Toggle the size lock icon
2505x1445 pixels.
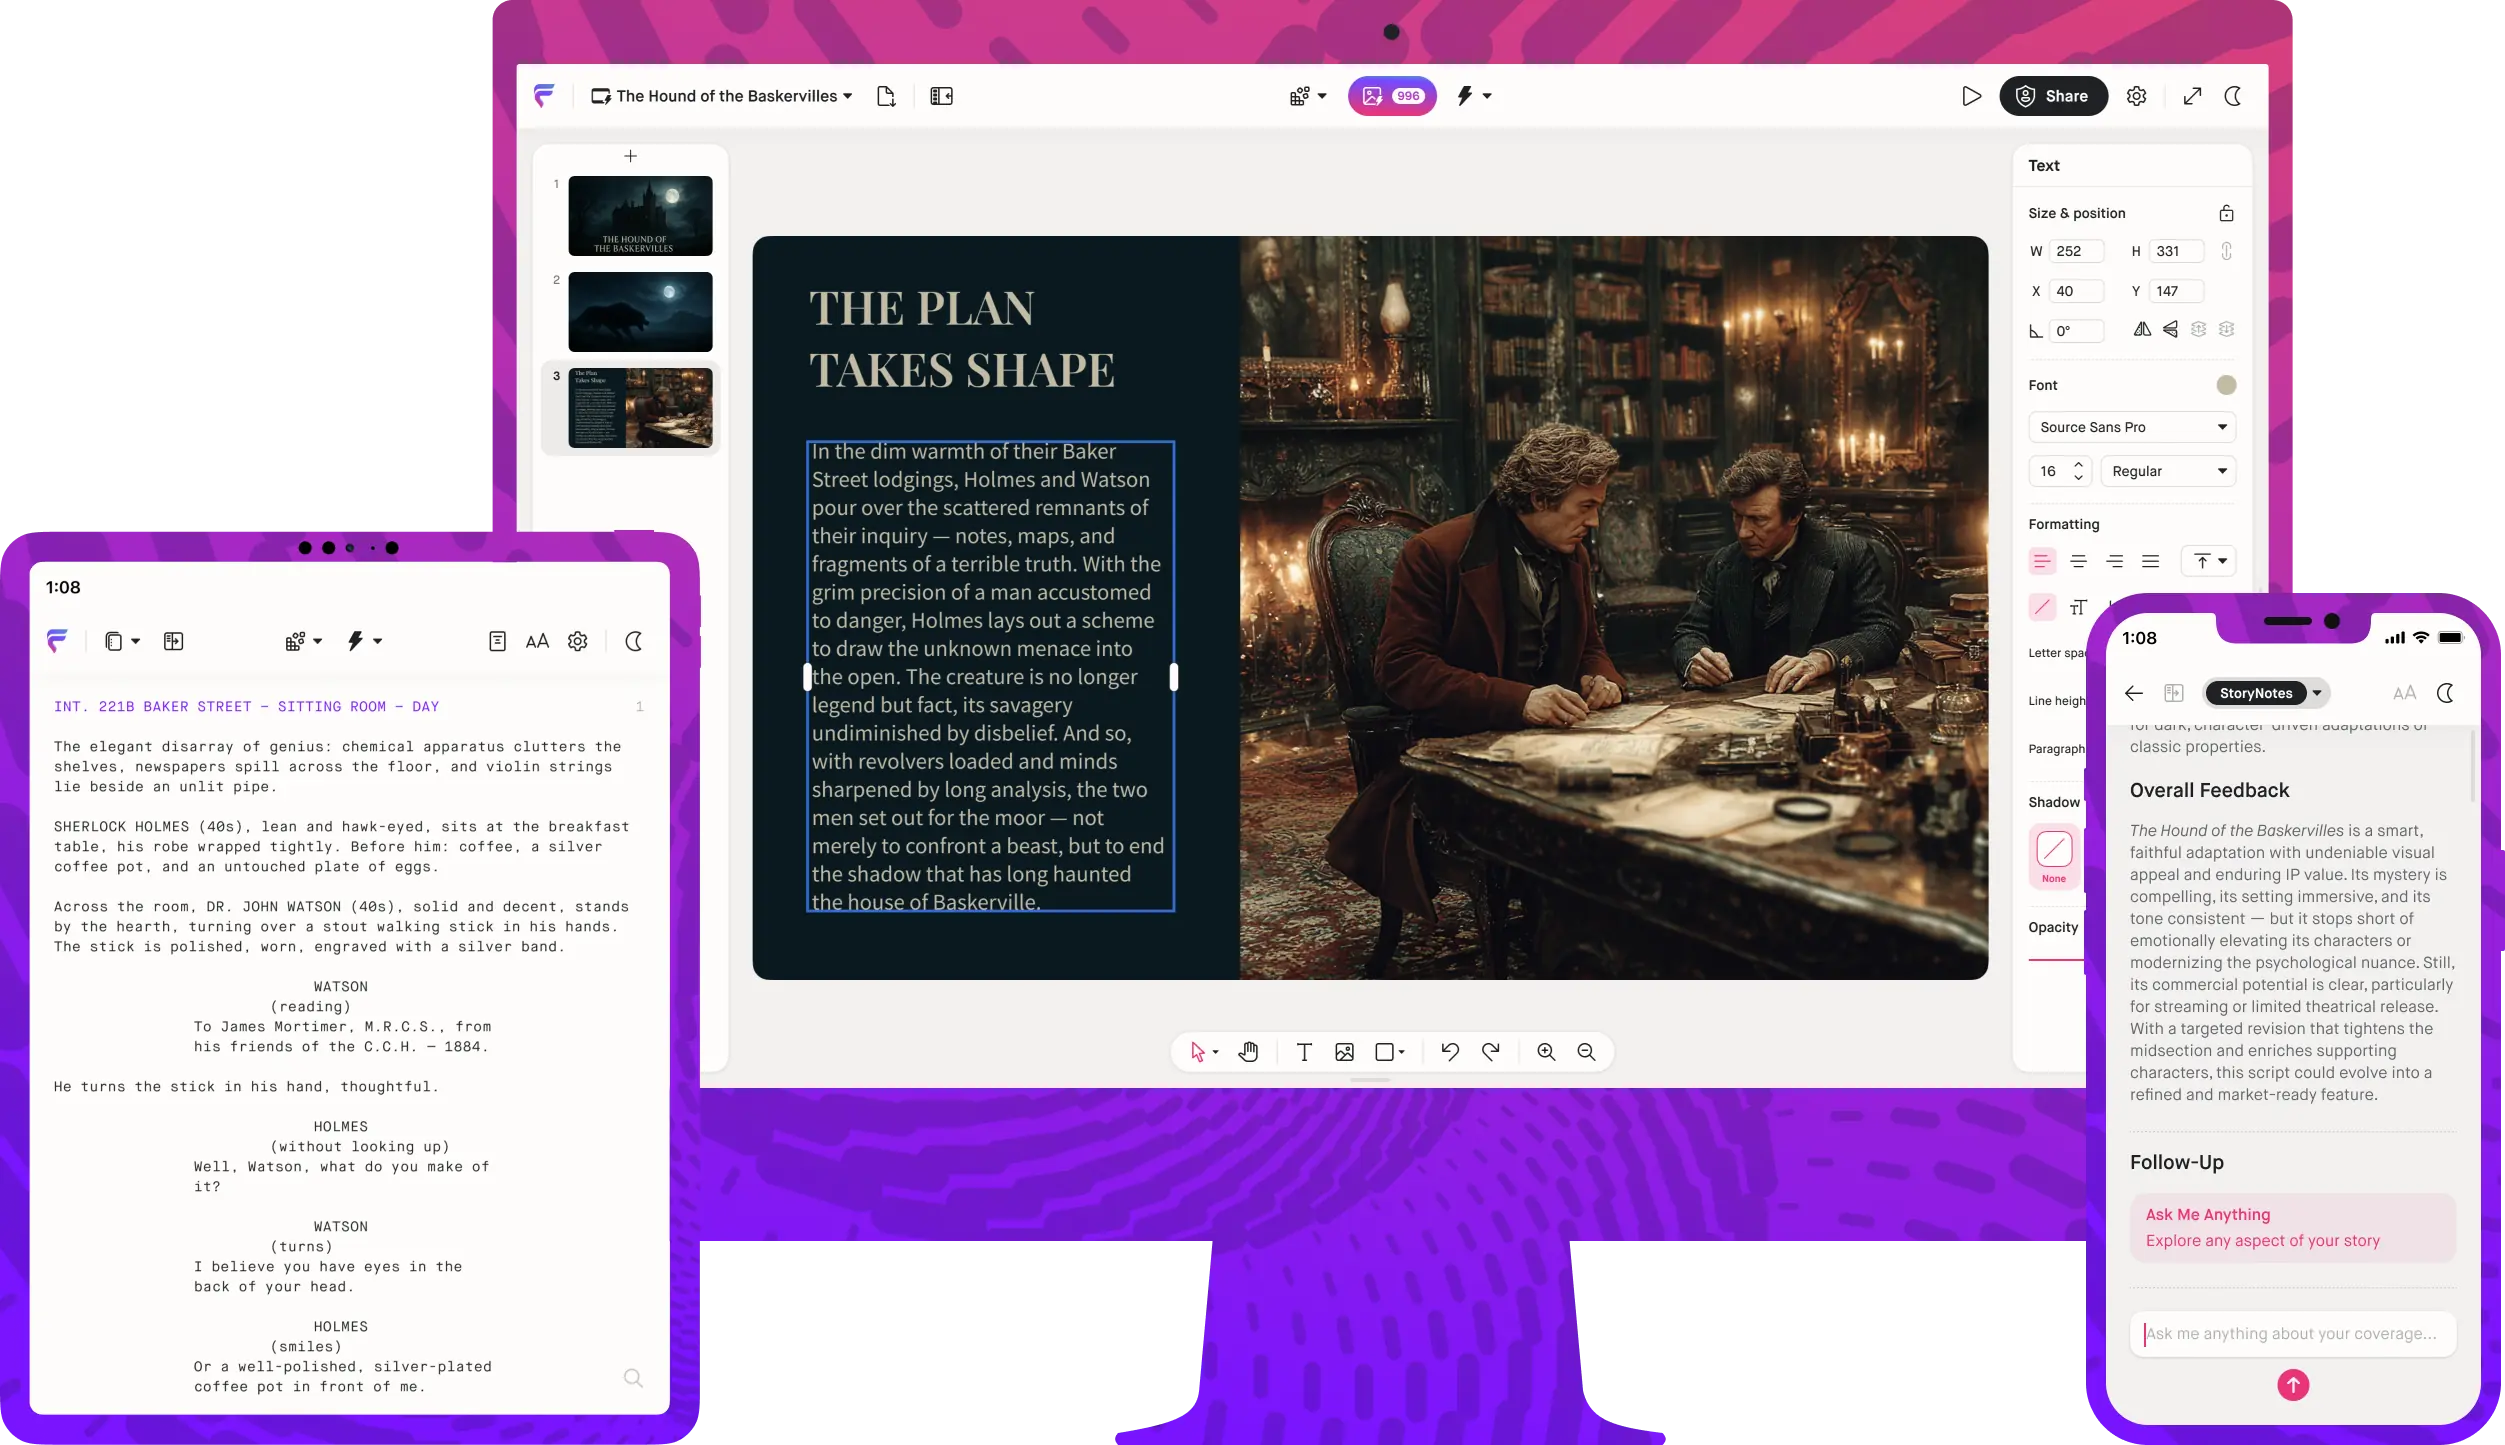pos(2226,213)
